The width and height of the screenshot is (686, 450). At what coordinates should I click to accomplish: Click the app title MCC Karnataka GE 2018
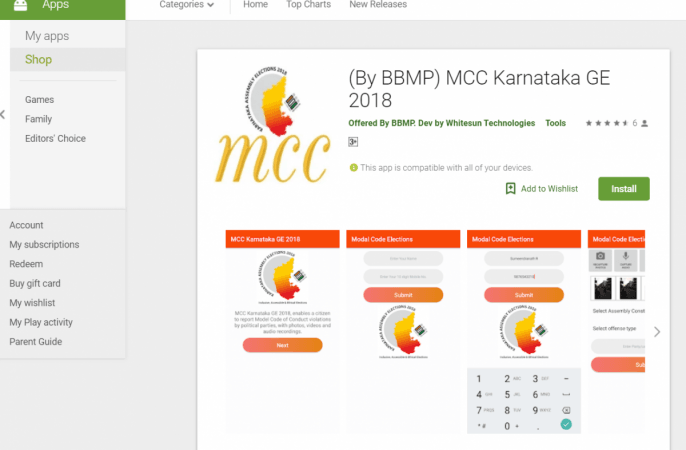pyautogui.click(x=479, y=89)
